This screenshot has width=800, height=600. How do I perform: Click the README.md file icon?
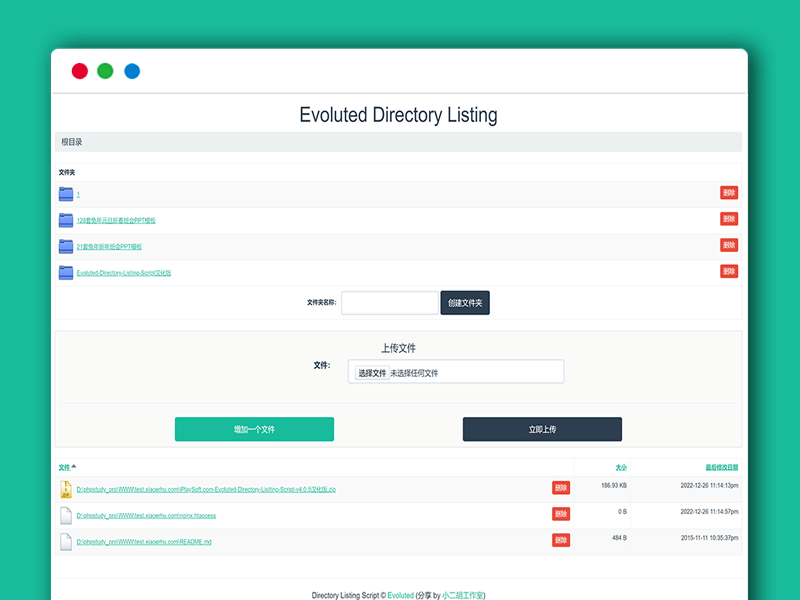66,541
